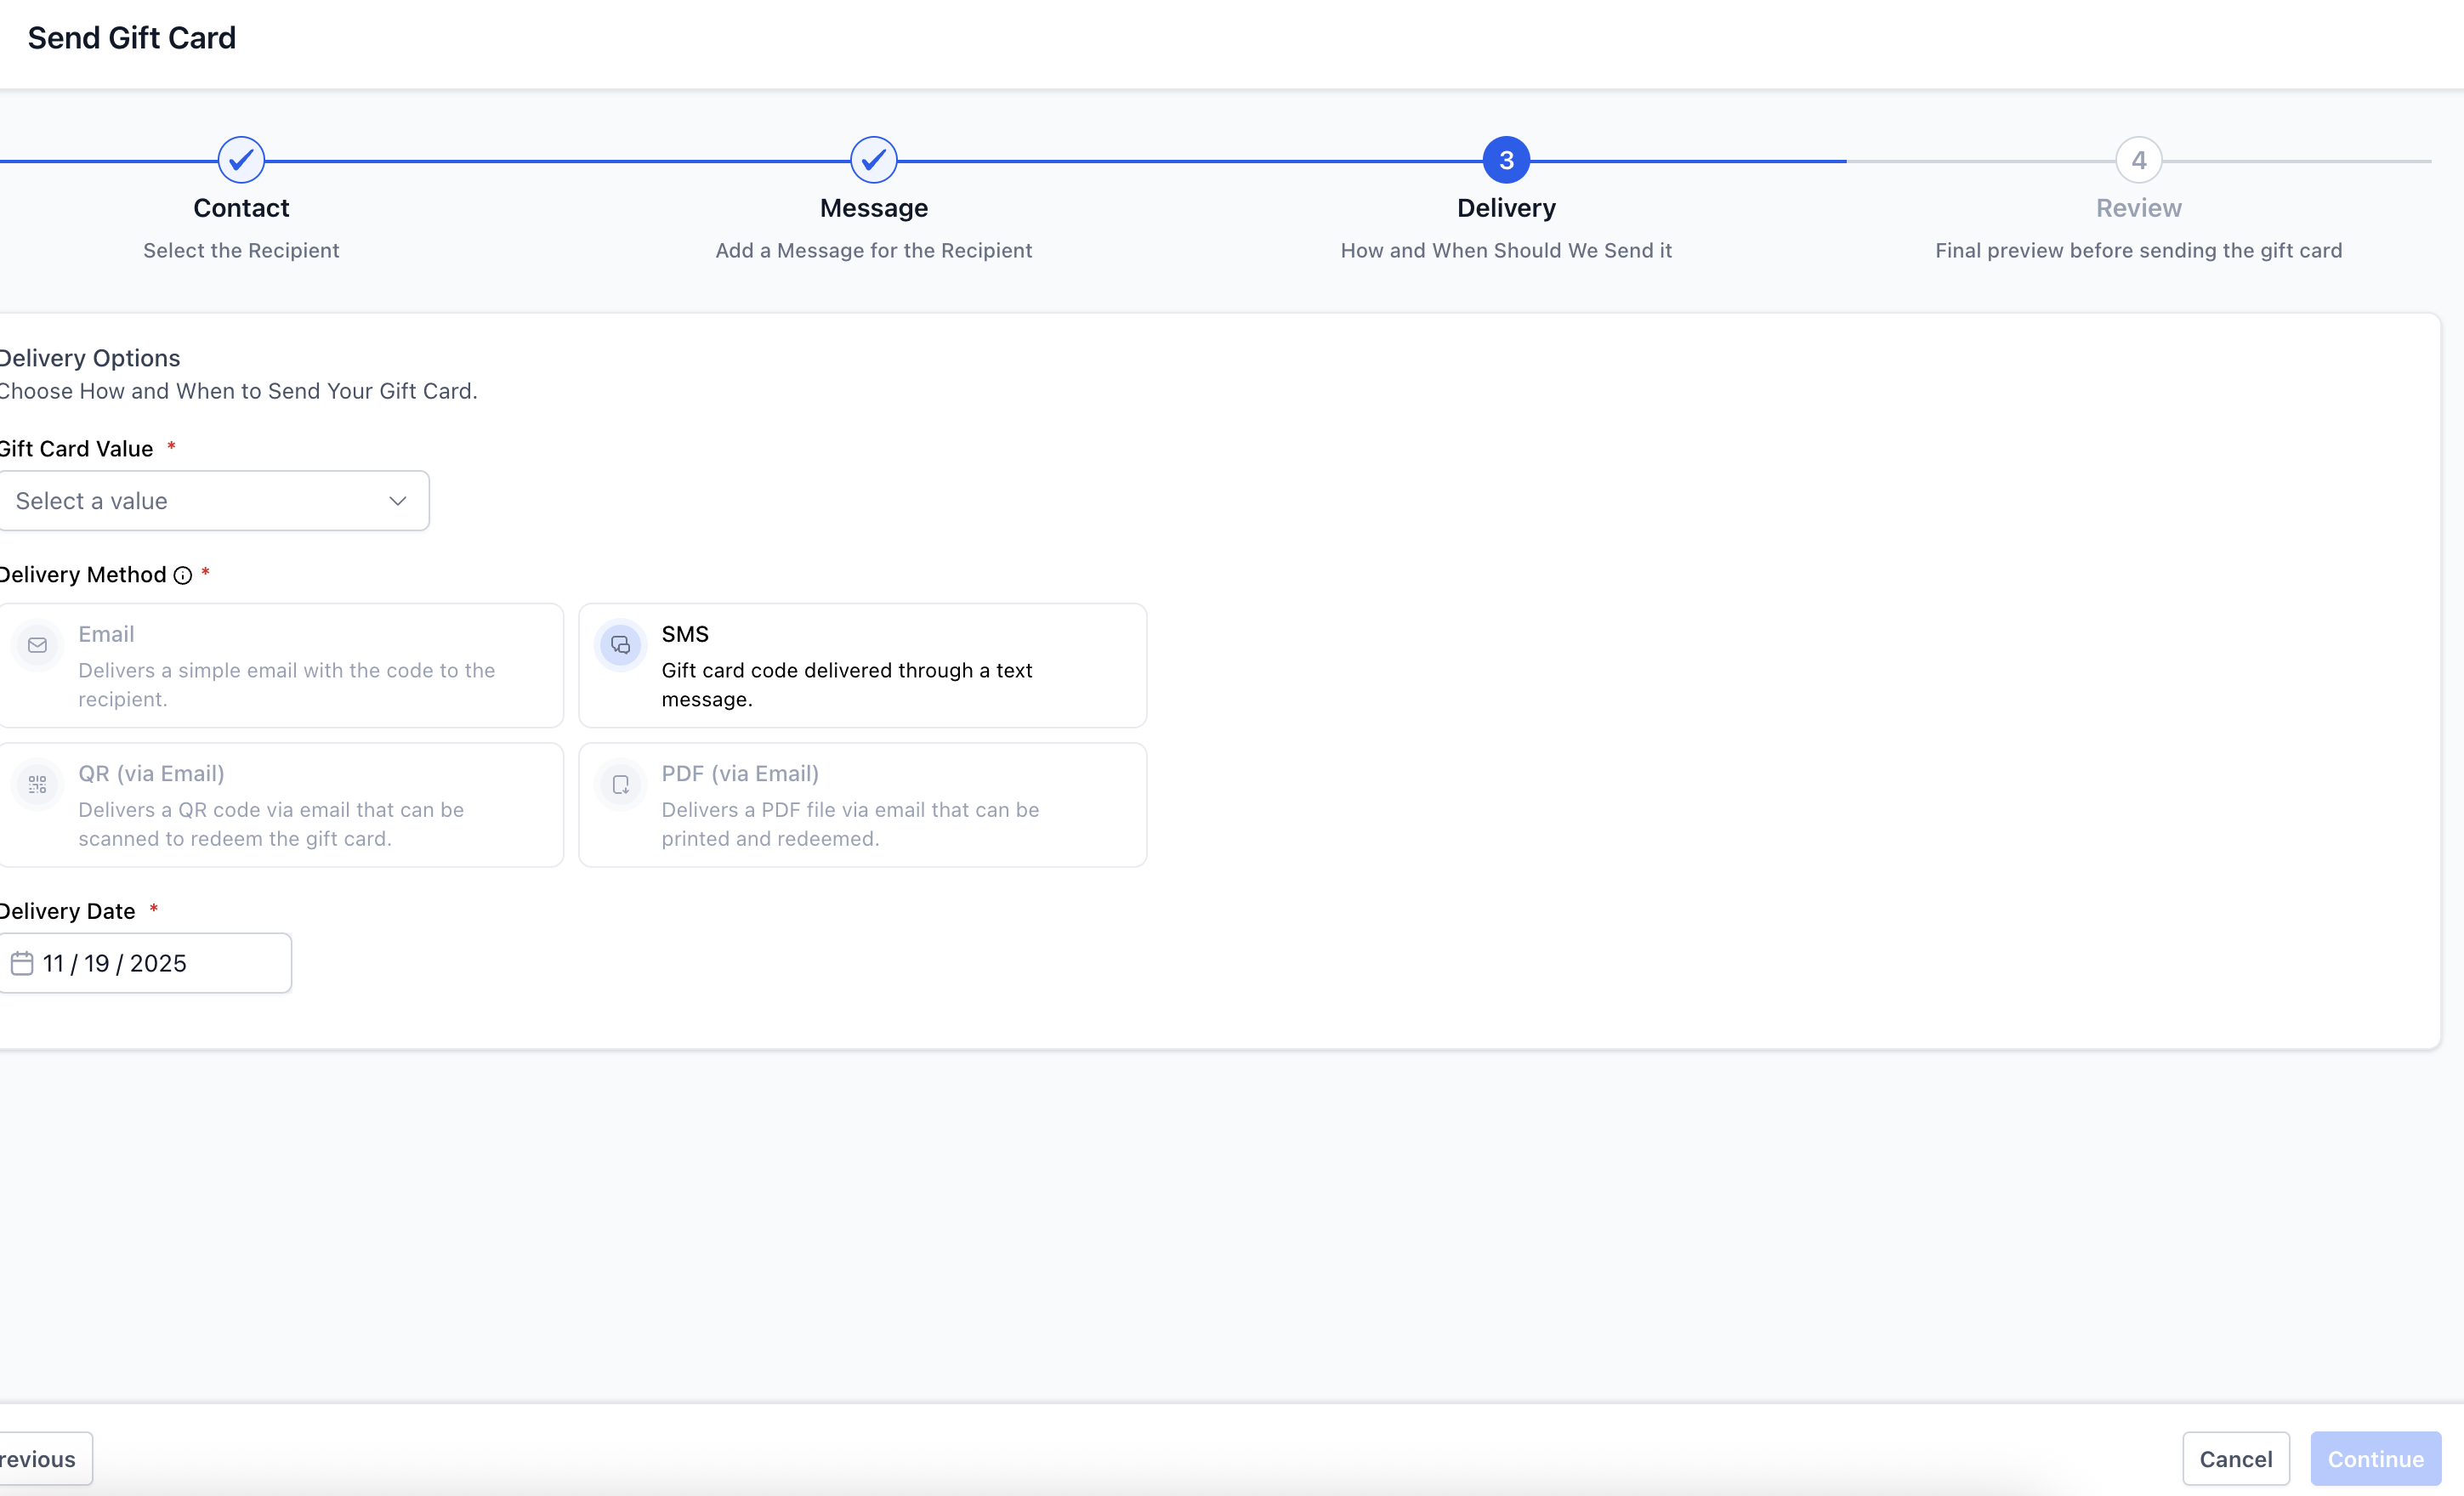Click the 'Delivery Options' section heading
Screen dimensions: 2464x1496
point(90,358)
